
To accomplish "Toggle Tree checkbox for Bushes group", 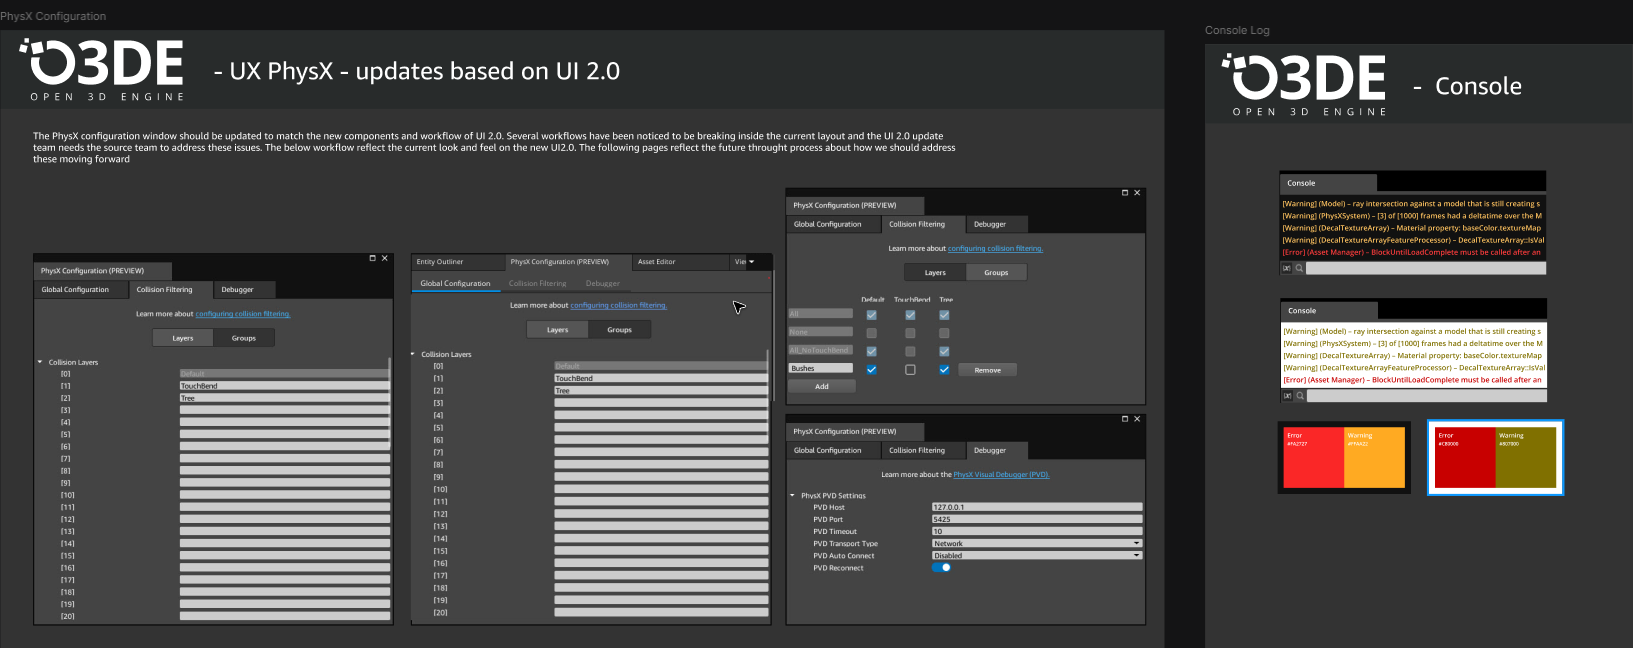I will tap(944, 369).
